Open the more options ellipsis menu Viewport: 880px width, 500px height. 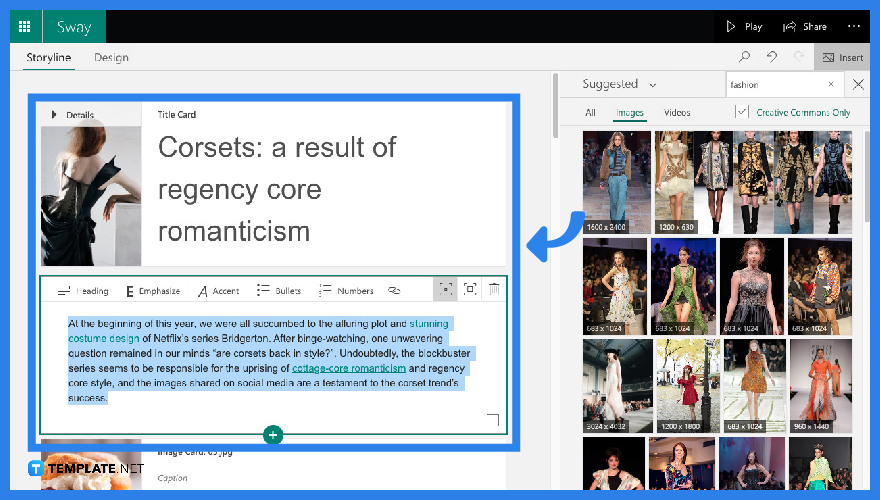click(x=854, y=26)
